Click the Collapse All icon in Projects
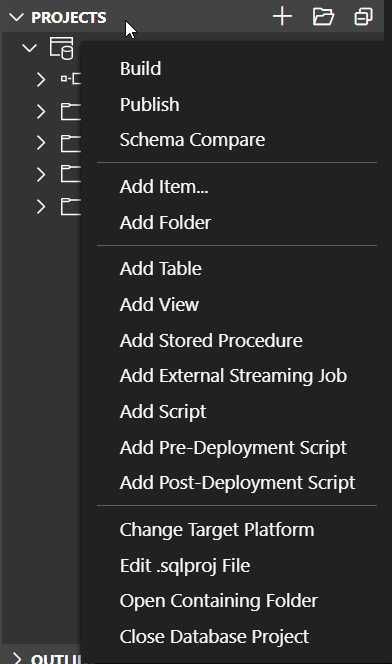The width and height of the screenshot is (392, 664). point(363,17)
